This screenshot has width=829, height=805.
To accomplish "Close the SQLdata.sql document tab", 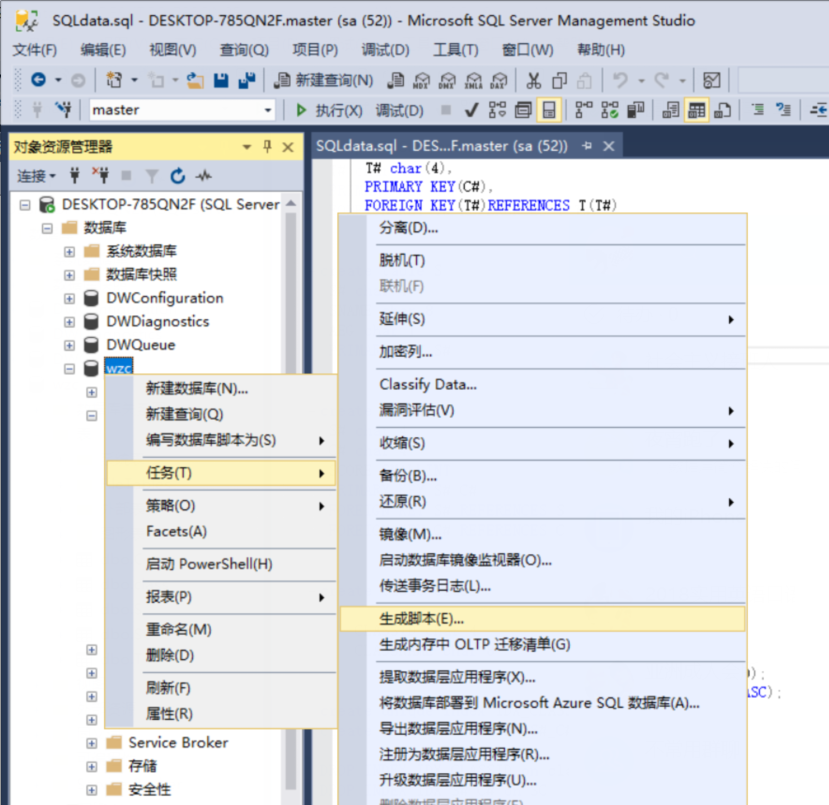I will click(609, 146).
